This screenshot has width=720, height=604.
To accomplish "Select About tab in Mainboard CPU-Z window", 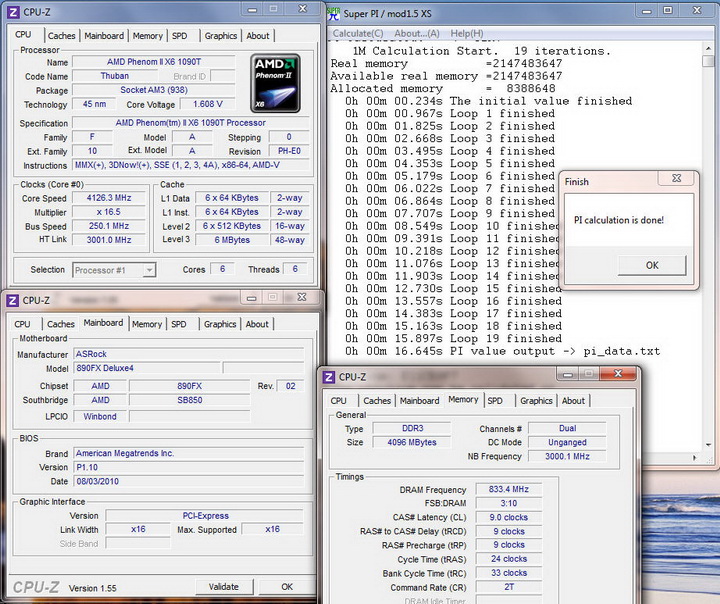I will tap(257, 324).
